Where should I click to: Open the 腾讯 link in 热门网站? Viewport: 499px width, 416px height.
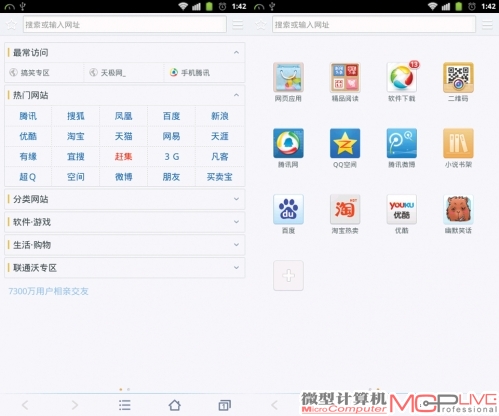tap(28, 116)
